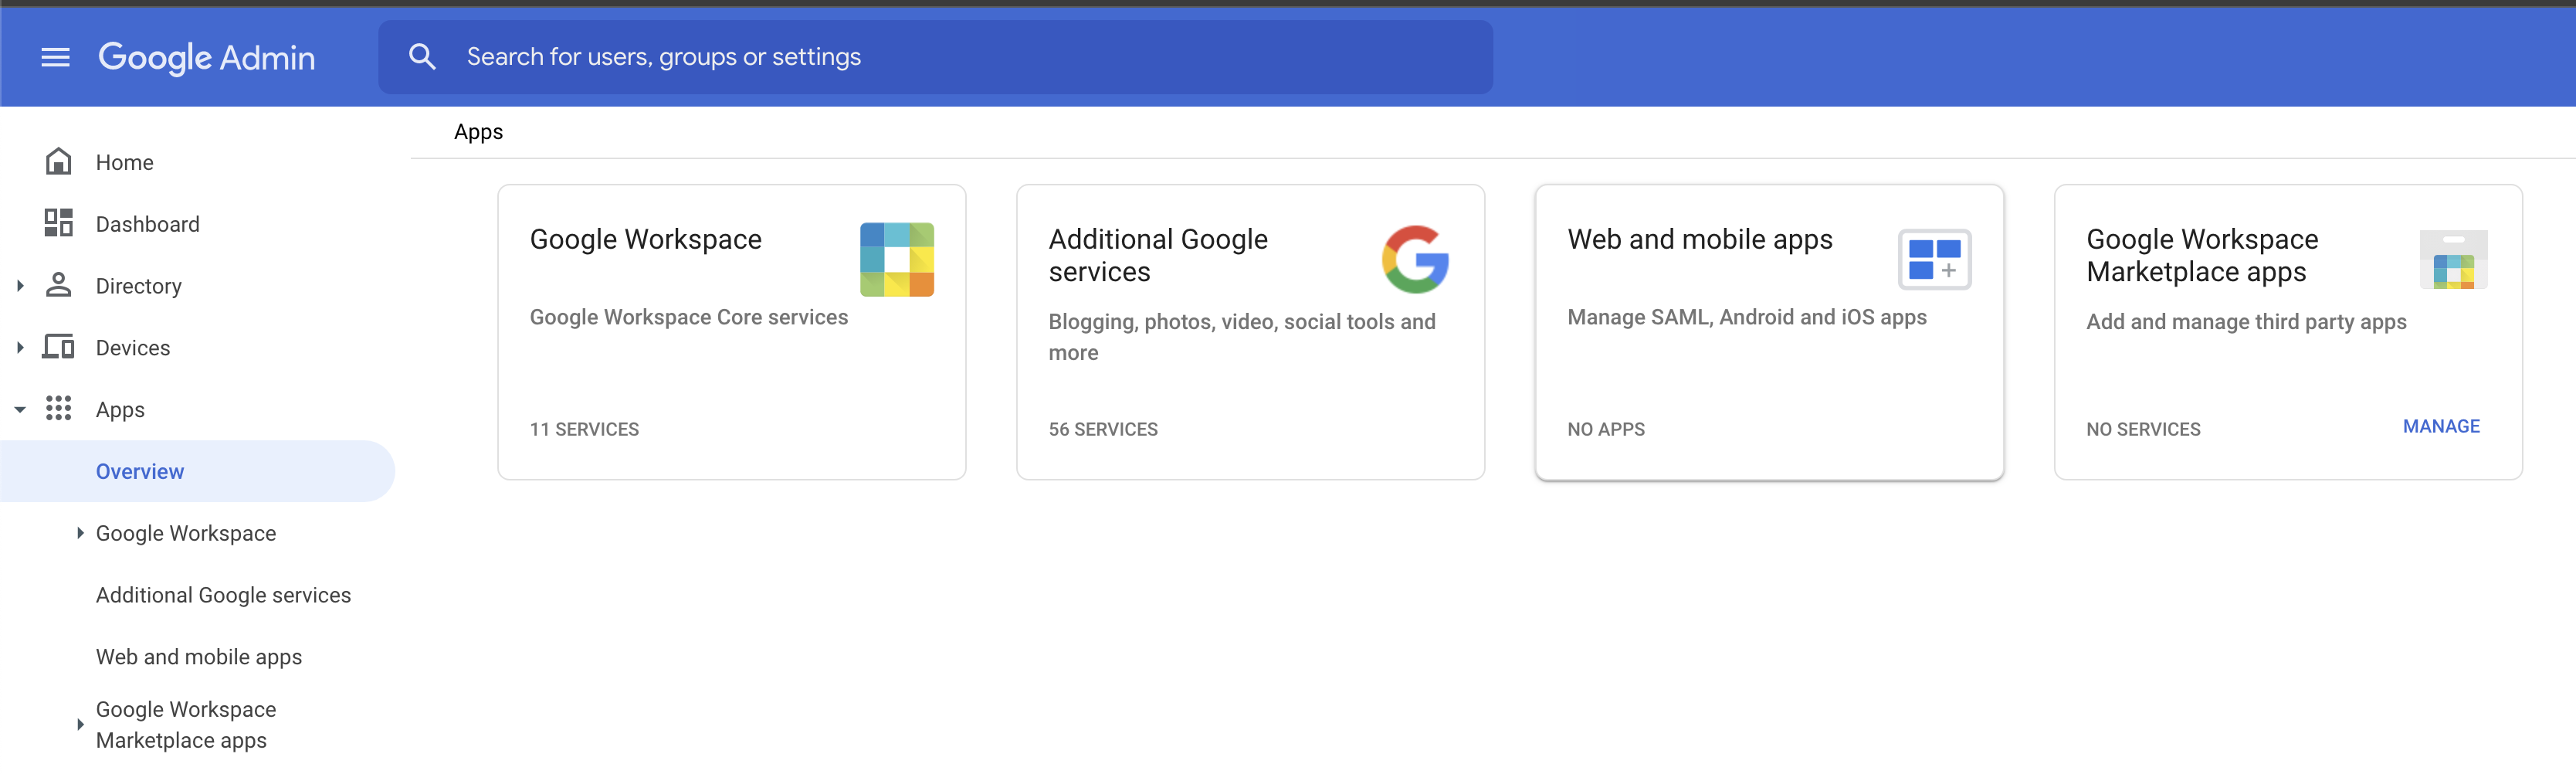Click the MANAGE link on Marketplace card
Viewport: 2576px width, 774px height.
pos(2441,427)
